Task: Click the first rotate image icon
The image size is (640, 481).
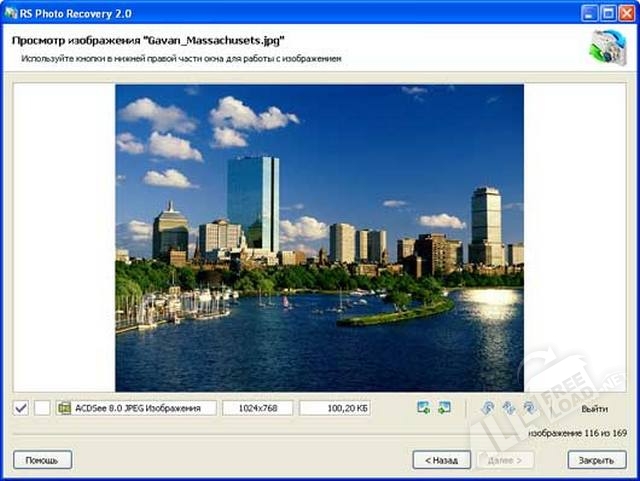Action: point(488,408)
